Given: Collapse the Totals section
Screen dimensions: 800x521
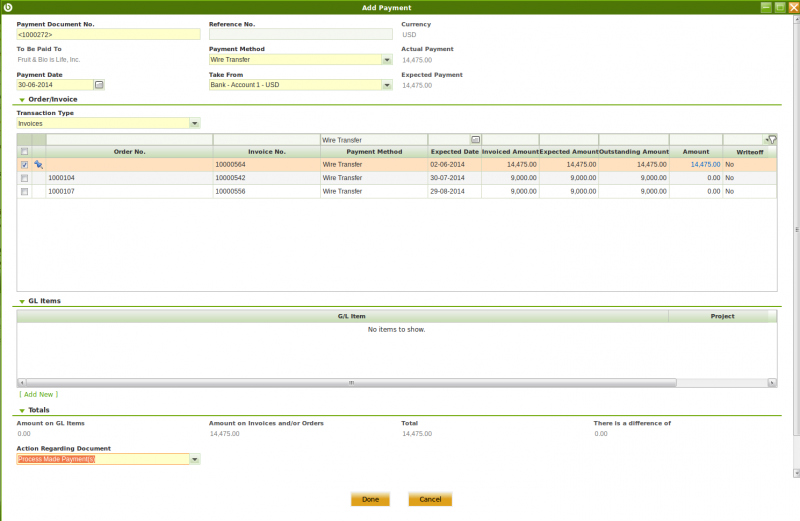Looking at the screenshot, I should click(22, 410).
